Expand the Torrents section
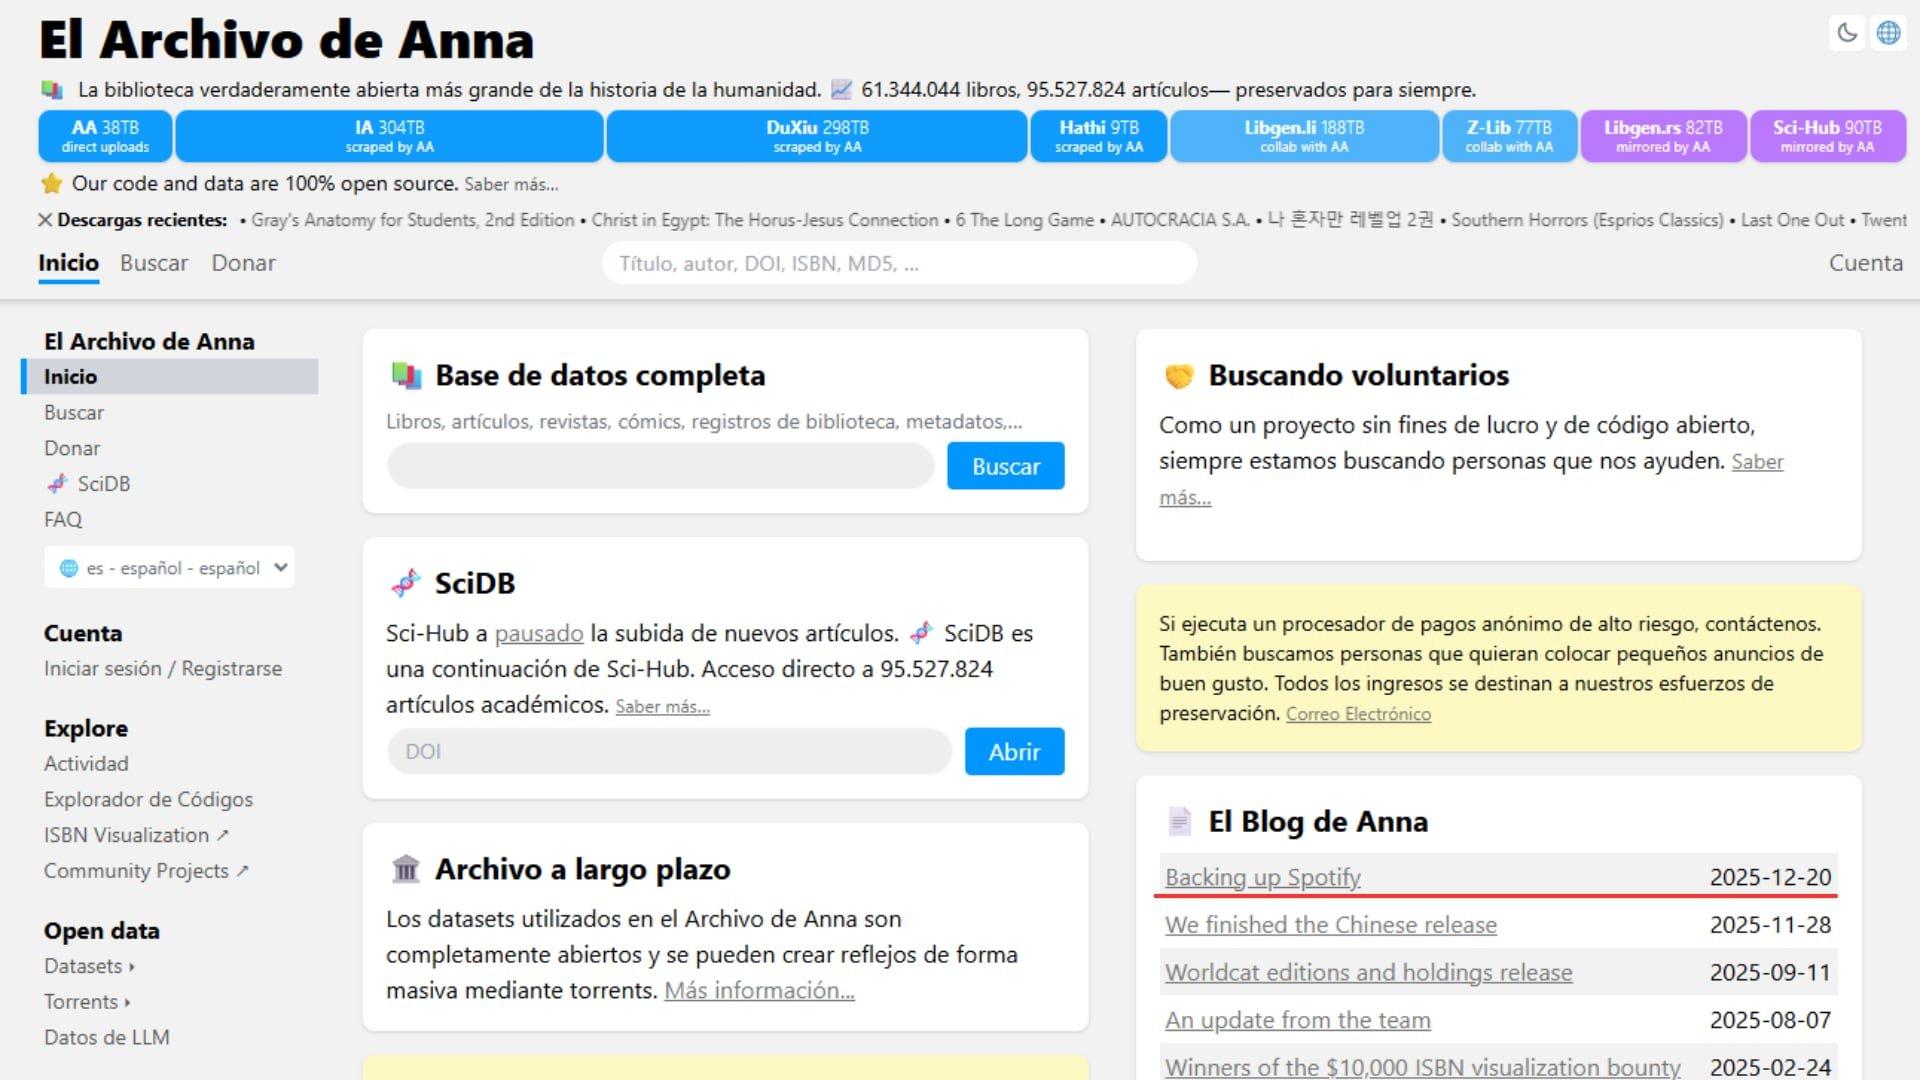This screenshot has height=1080, width=1920. [x=86, y=1001]
